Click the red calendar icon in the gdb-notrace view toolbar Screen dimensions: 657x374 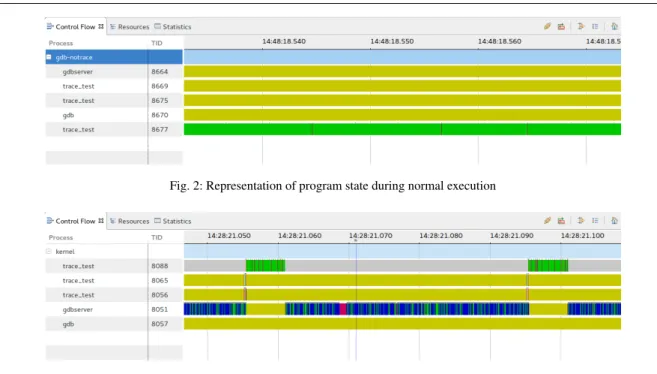pyautogui.click(x=561, y=26)
